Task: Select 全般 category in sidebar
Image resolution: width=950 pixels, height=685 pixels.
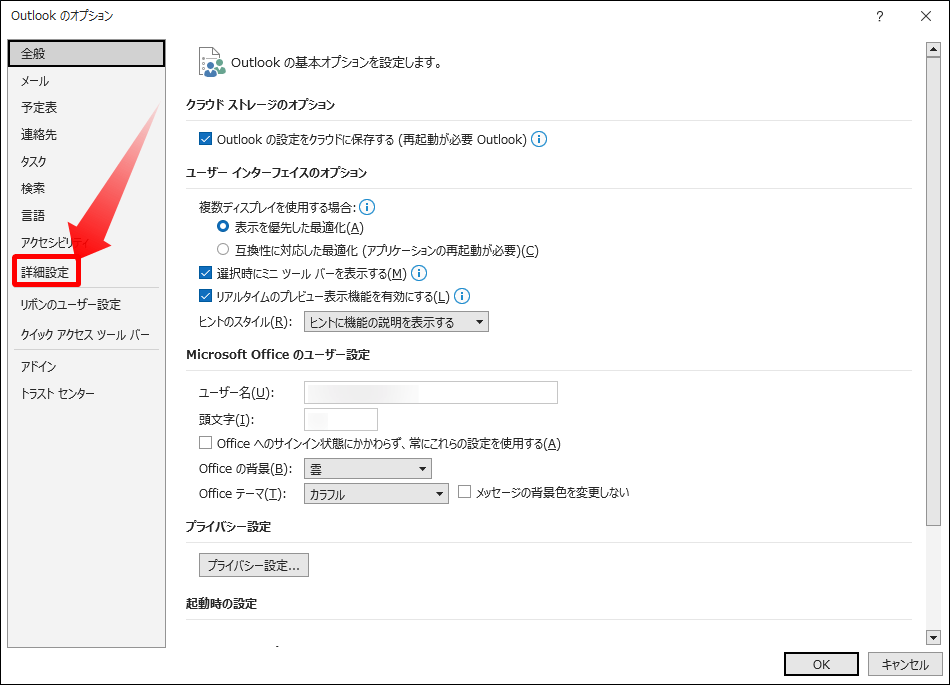Action: pyautogui.click(x=87, y=53)
